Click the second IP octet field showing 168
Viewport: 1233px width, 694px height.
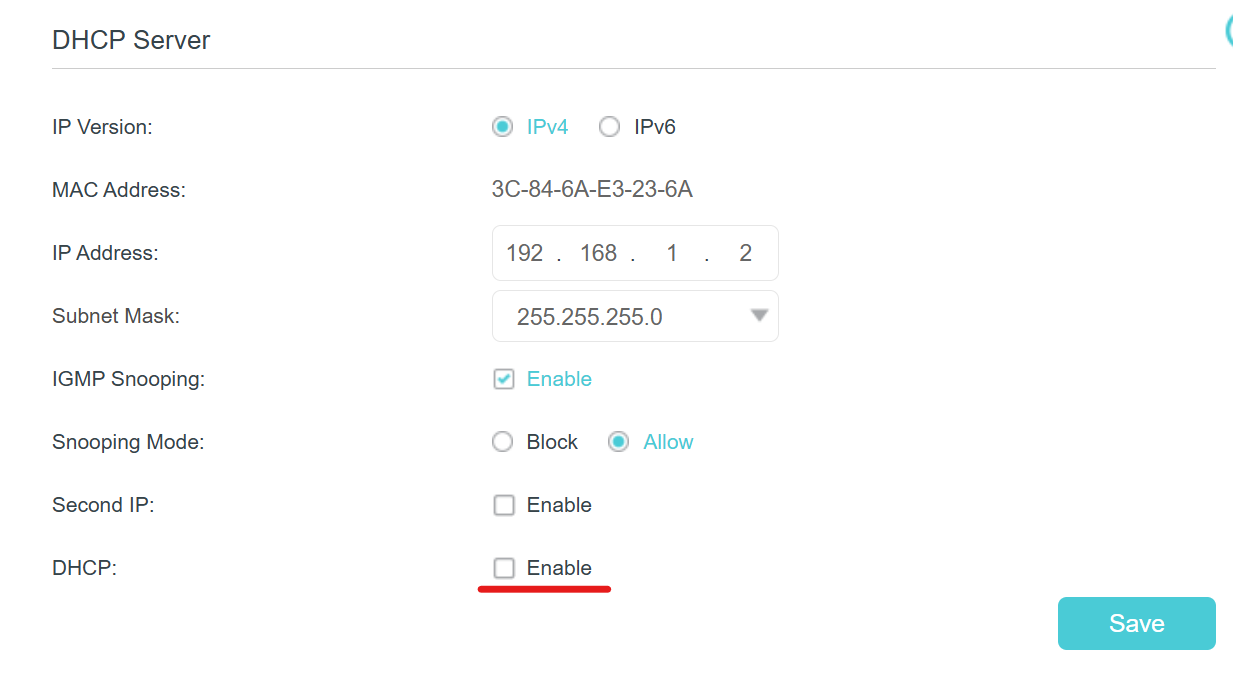click(598, 253)
